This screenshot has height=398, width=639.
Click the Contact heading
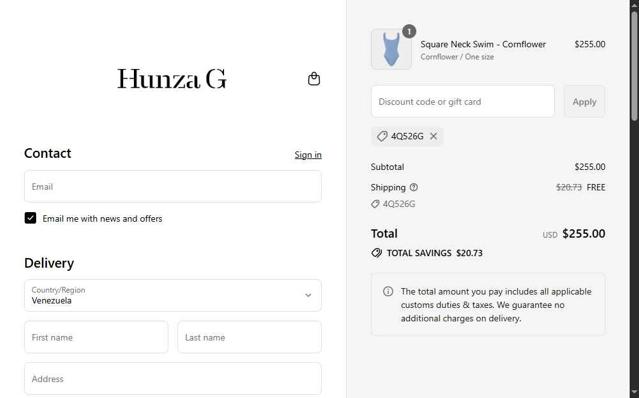click(48, 153)
